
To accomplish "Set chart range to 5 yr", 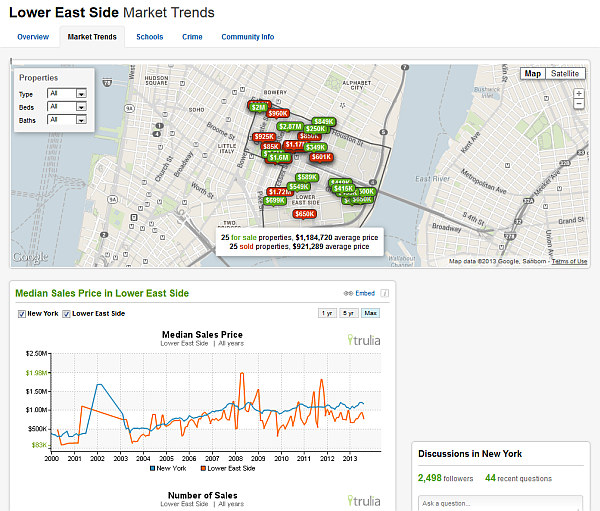I will (x=348, y=313).
